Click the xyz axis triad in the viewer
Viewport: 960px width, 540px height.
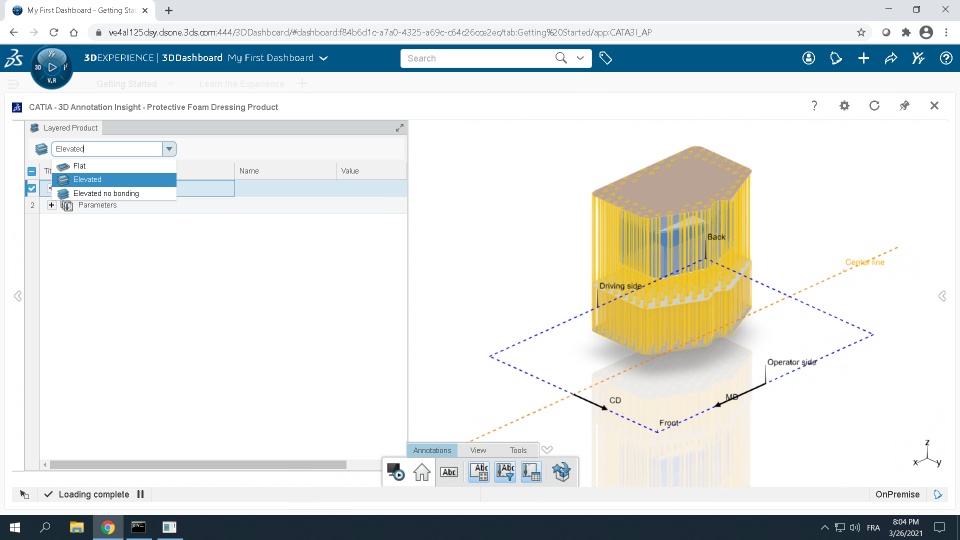(927, 454)
